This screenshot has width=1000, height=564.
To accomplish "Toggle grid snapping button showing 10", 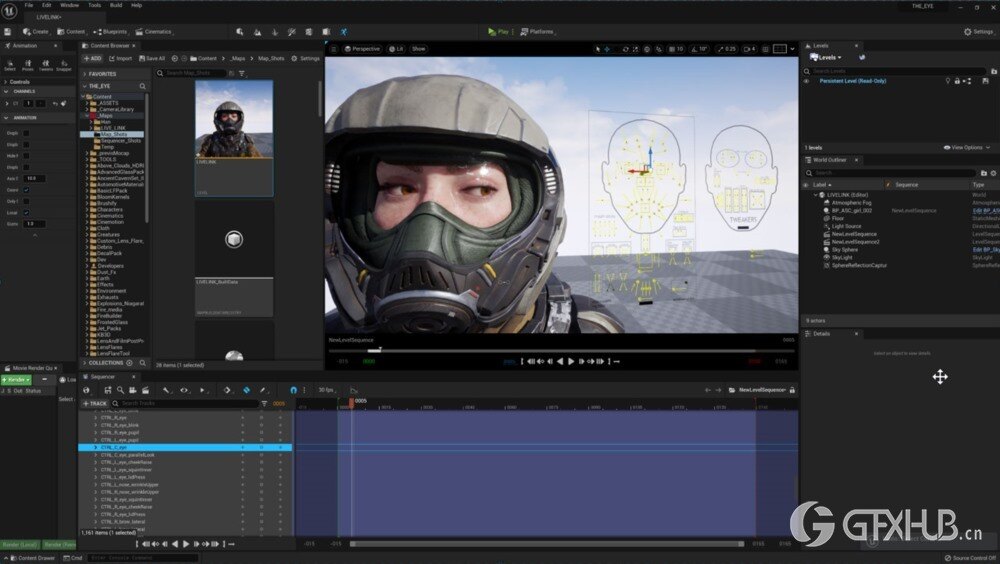I will (675, 48).
